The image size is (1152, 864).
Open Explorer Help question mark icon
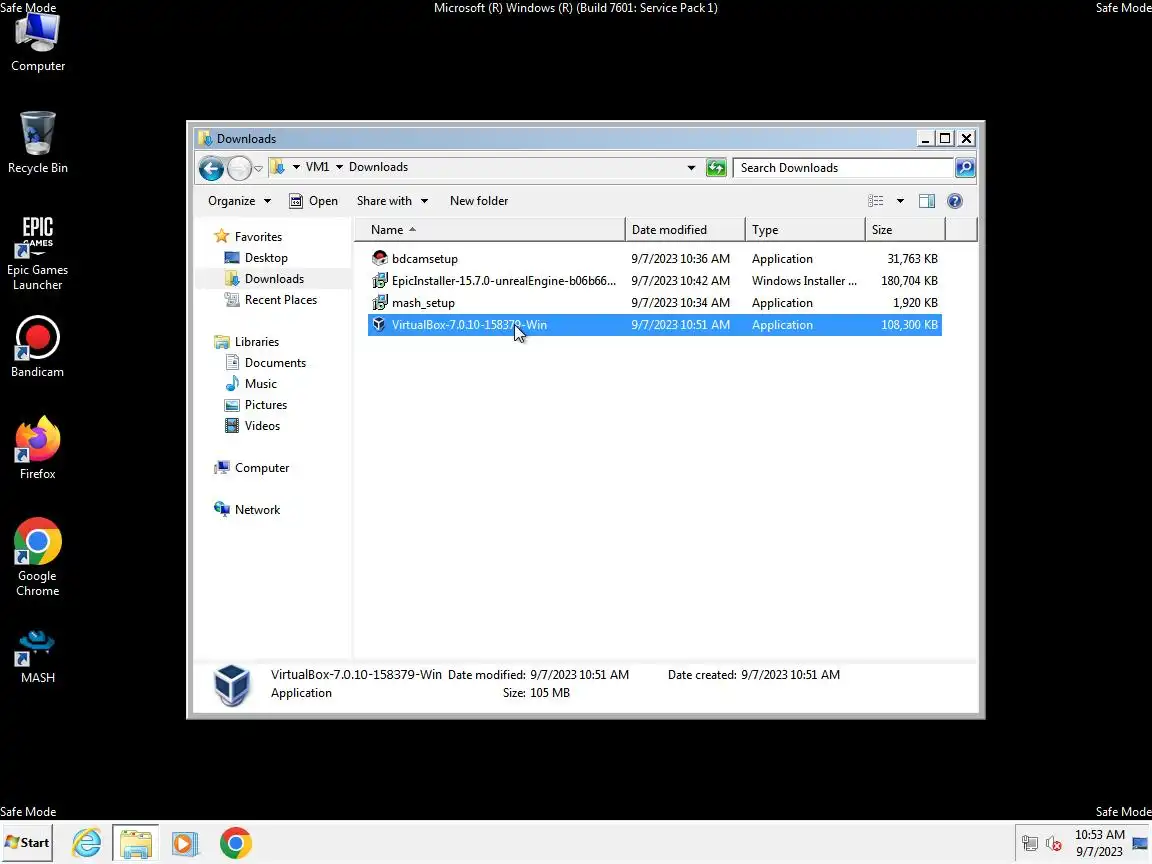[x=954, y=201]
